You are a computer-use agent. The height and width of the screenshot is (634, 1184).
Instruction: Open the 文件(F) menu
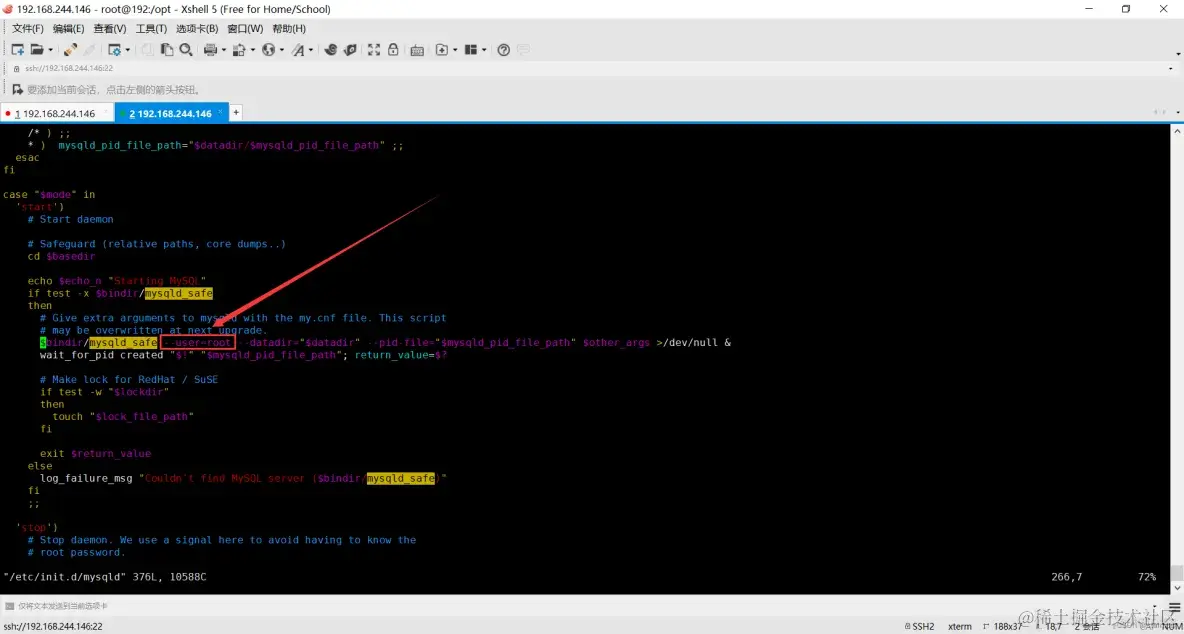point(28,29)
